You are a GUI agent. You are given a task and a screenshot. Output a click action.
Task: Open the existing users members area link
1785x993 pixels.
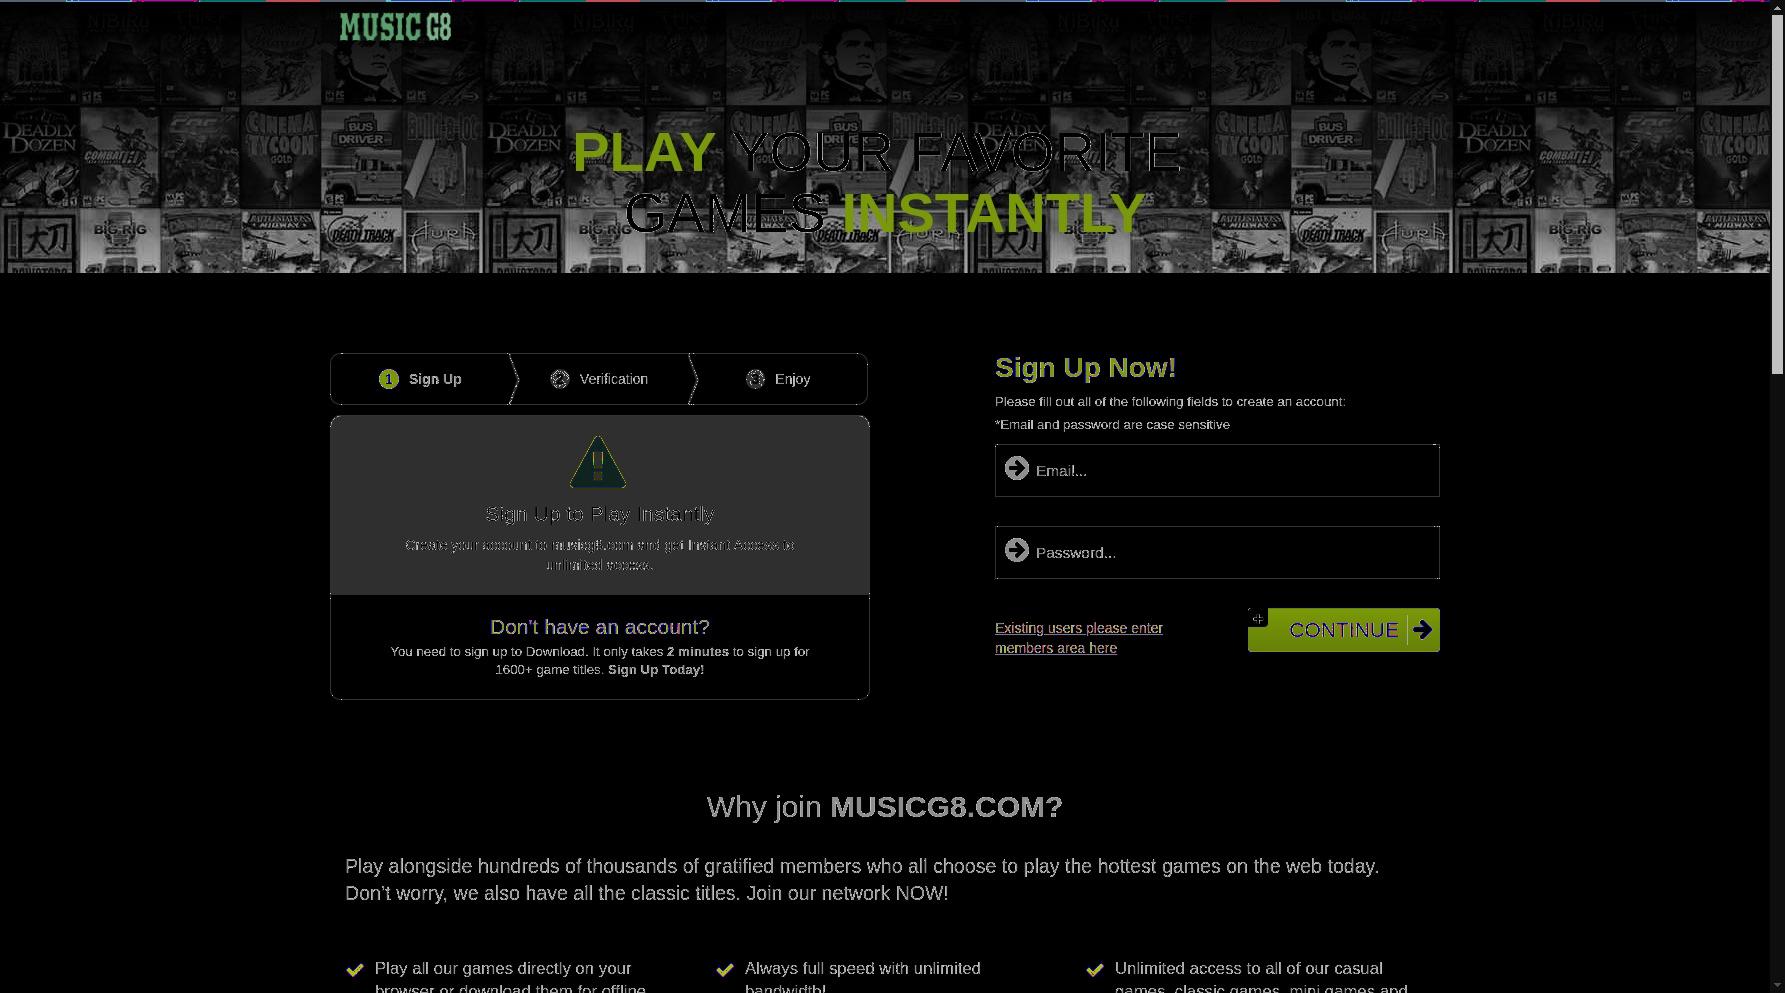point(1079,638)
